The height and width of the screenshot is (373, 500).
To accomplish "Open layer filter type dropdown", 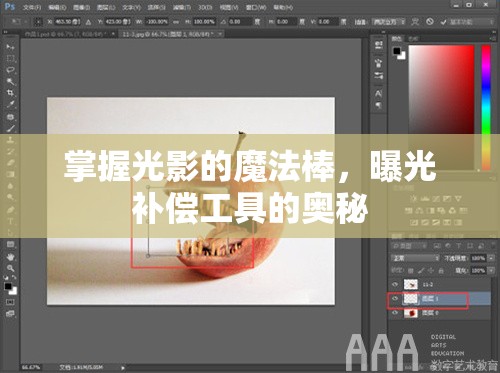I will click(x=410, y=246).
